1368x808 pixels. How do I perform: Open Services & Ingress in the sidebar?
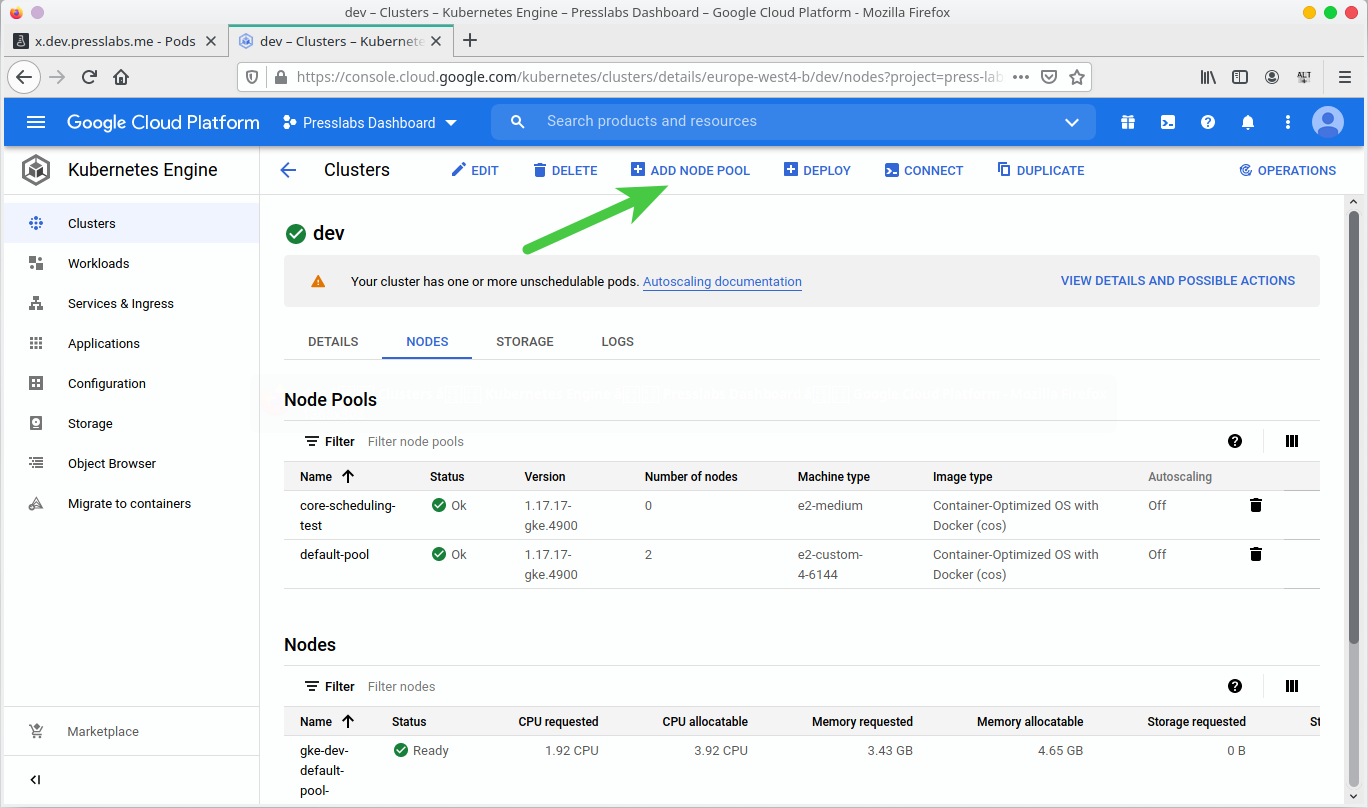[130, 303]
